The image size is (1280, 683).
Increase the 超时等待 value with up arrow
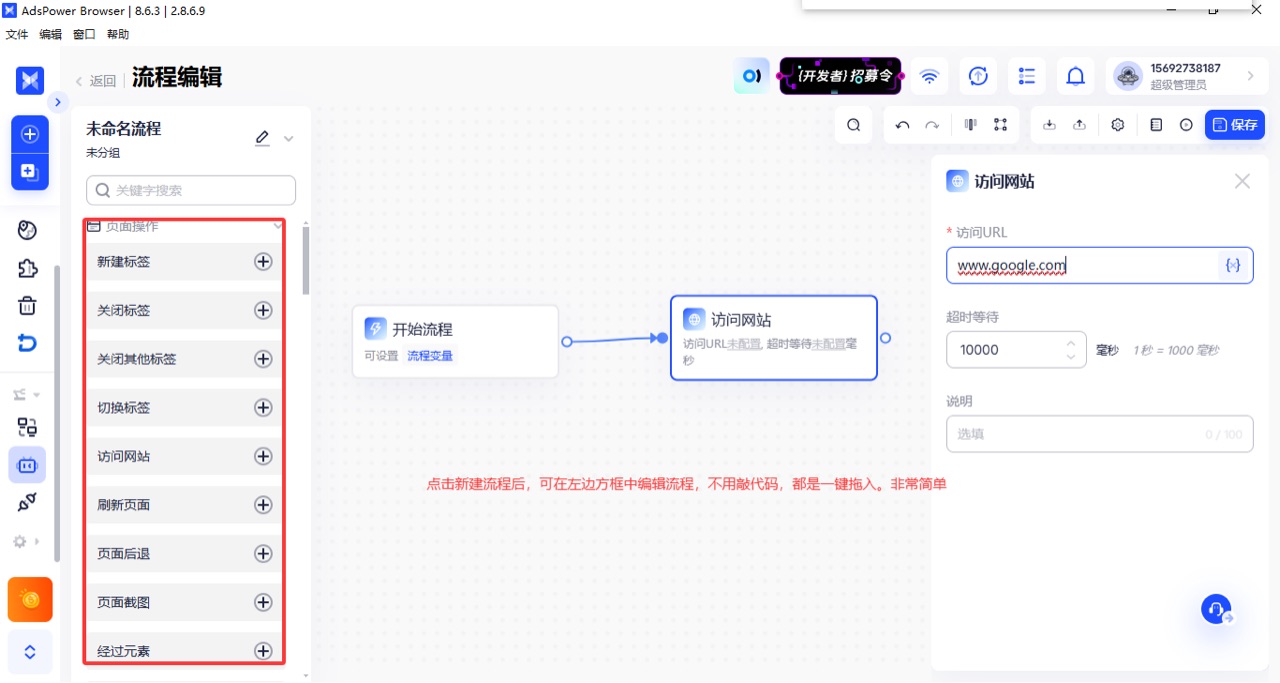click(1071, 343)
